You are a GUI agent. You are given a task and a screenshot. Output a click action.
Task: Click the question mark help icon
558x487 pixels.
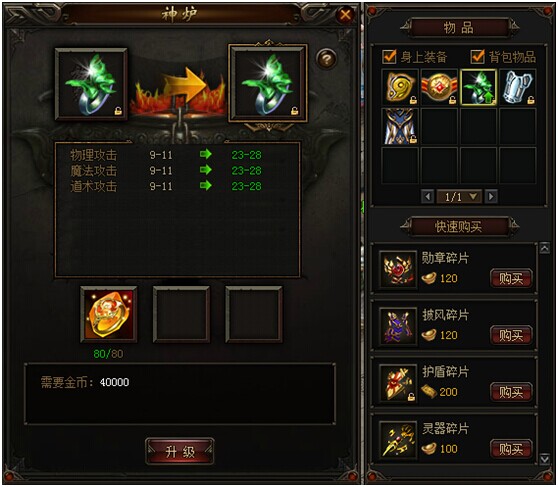click(326, 58)
